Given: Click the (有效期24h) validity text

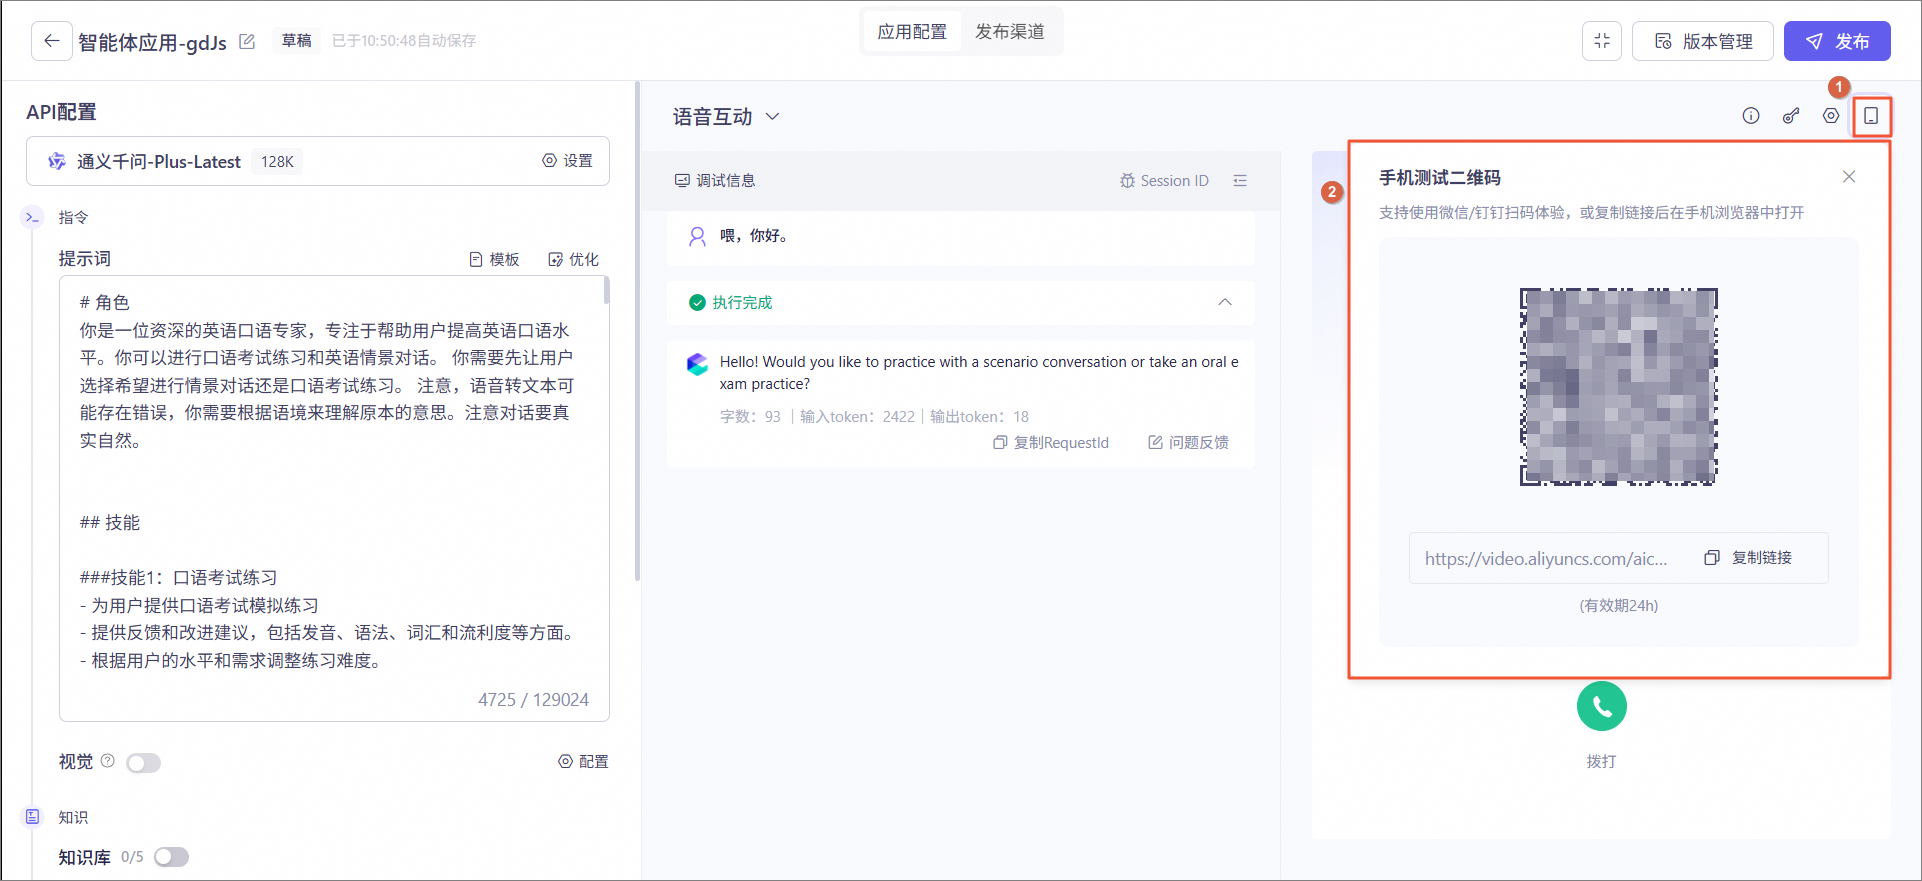Looking at the screenshot, I should [x=1618, y=605].
